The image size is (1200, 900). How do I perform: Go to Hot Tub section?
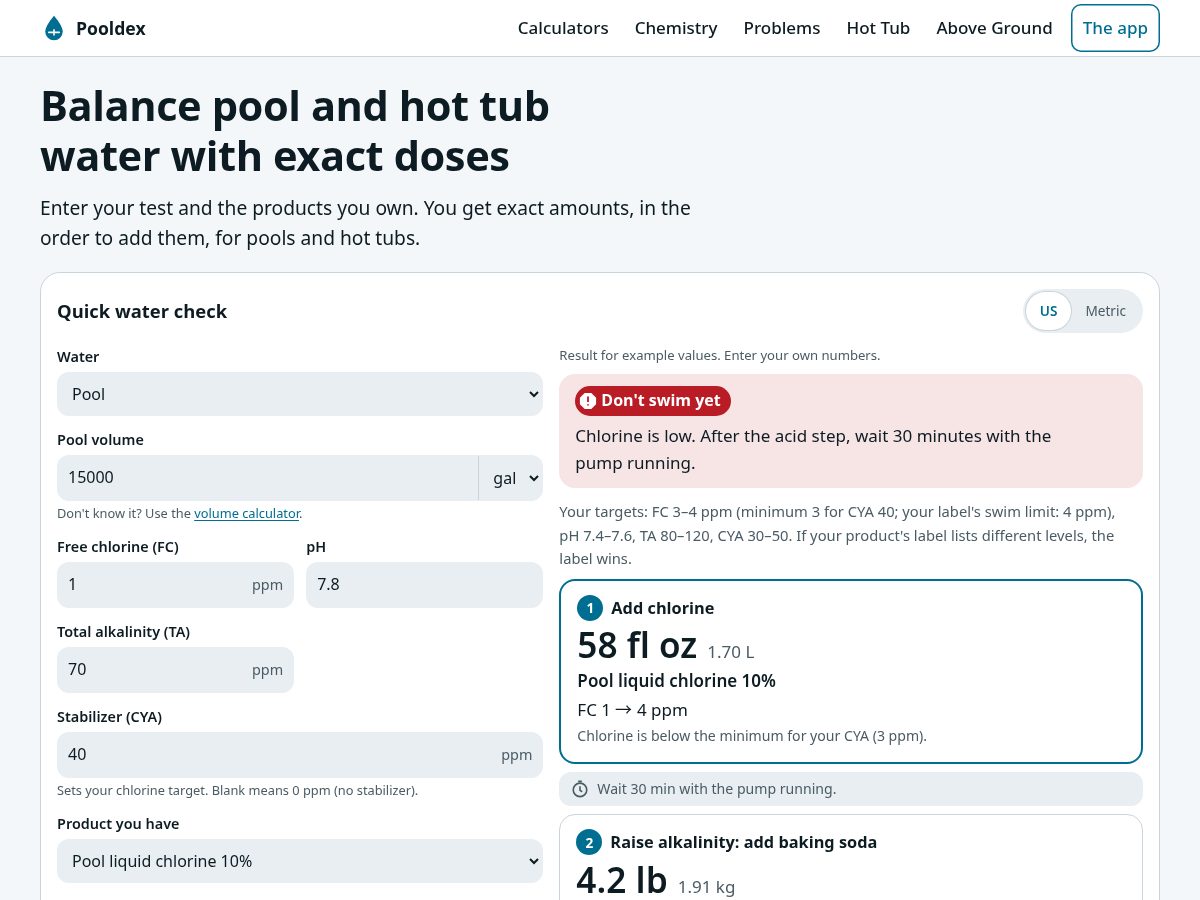click(878, 28)
